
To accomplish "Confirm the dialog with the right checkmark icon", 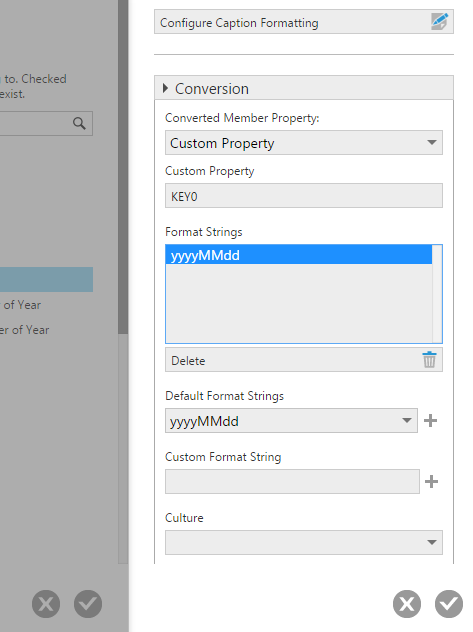I will tap(449, 604).
